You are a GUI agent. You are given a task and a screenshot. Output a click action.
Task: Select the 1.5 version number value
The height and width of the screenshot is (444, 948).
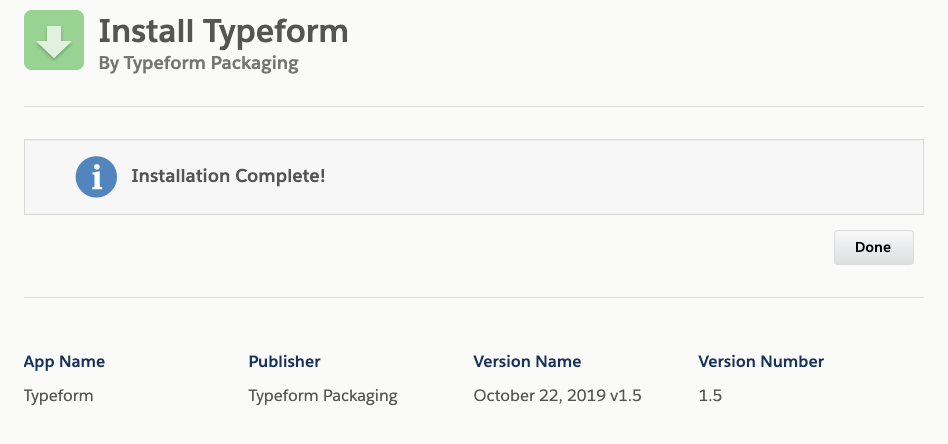710,396
